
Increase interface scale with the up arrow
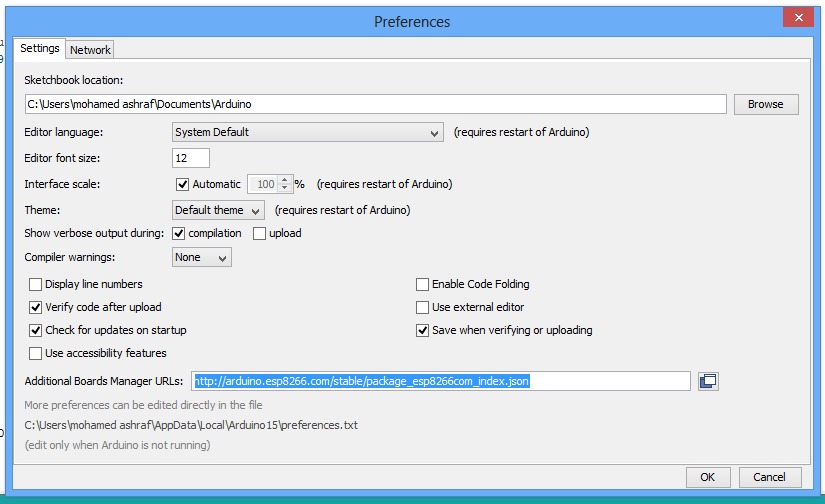(x=285, y=180)
